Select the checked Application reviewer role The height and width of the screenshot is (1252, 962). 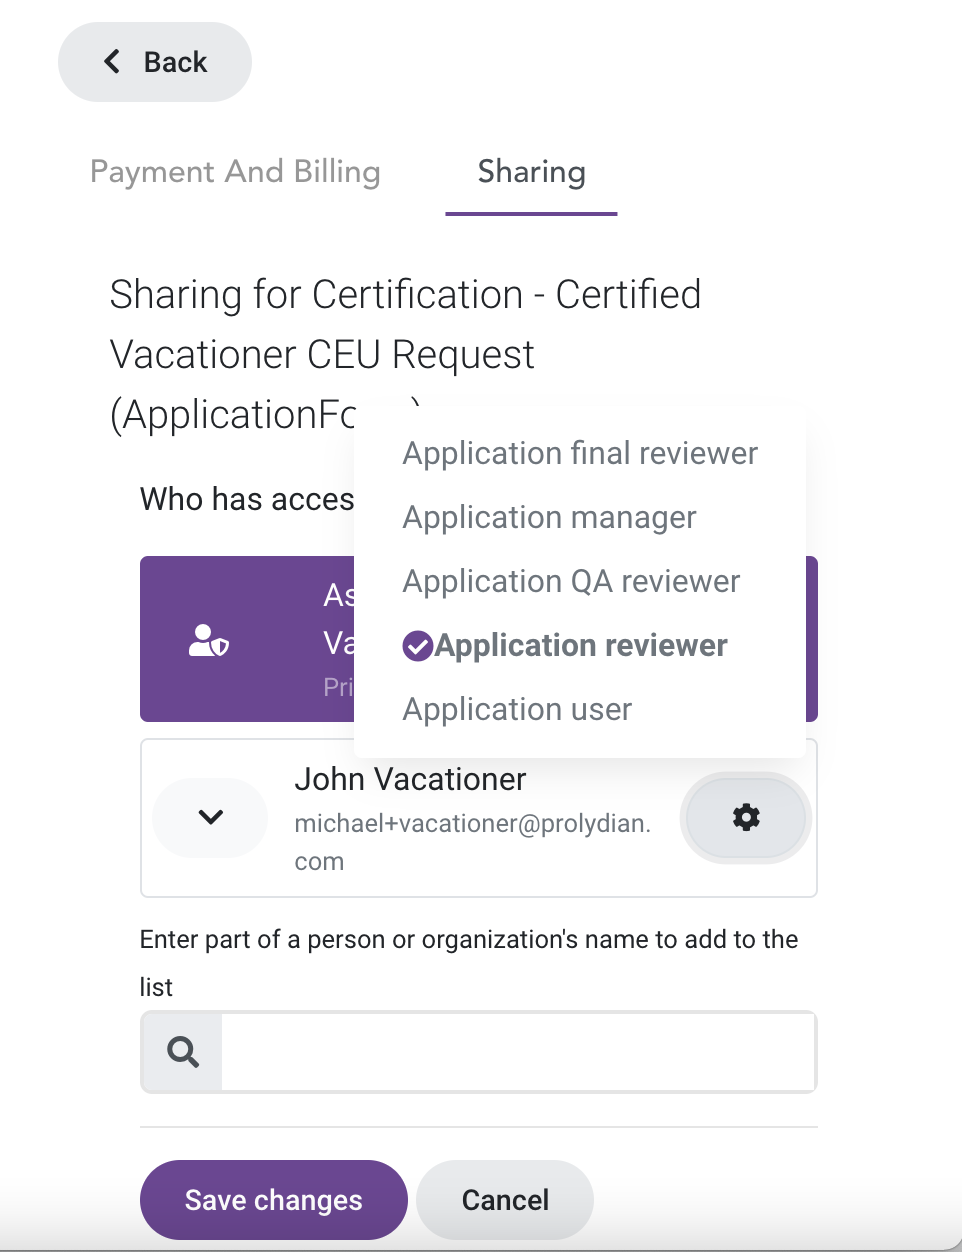coord(565,646)
